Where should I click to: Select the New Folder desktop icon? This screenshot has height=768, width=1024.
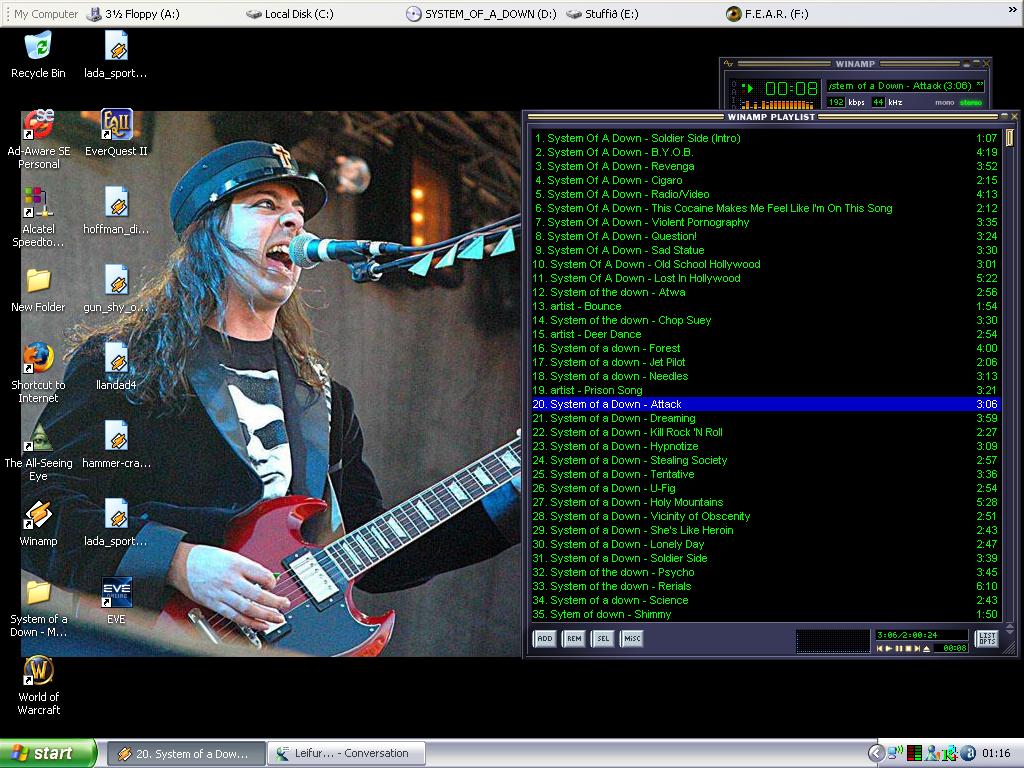tap(39, 289)
